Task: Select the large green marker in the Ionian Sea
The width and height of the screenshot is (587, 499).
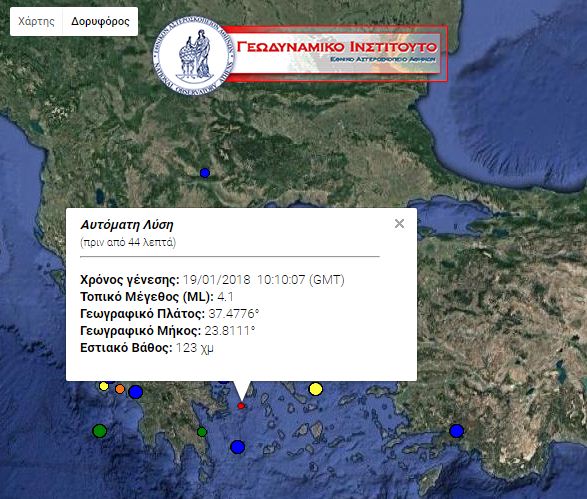Action: pos(100,431)
